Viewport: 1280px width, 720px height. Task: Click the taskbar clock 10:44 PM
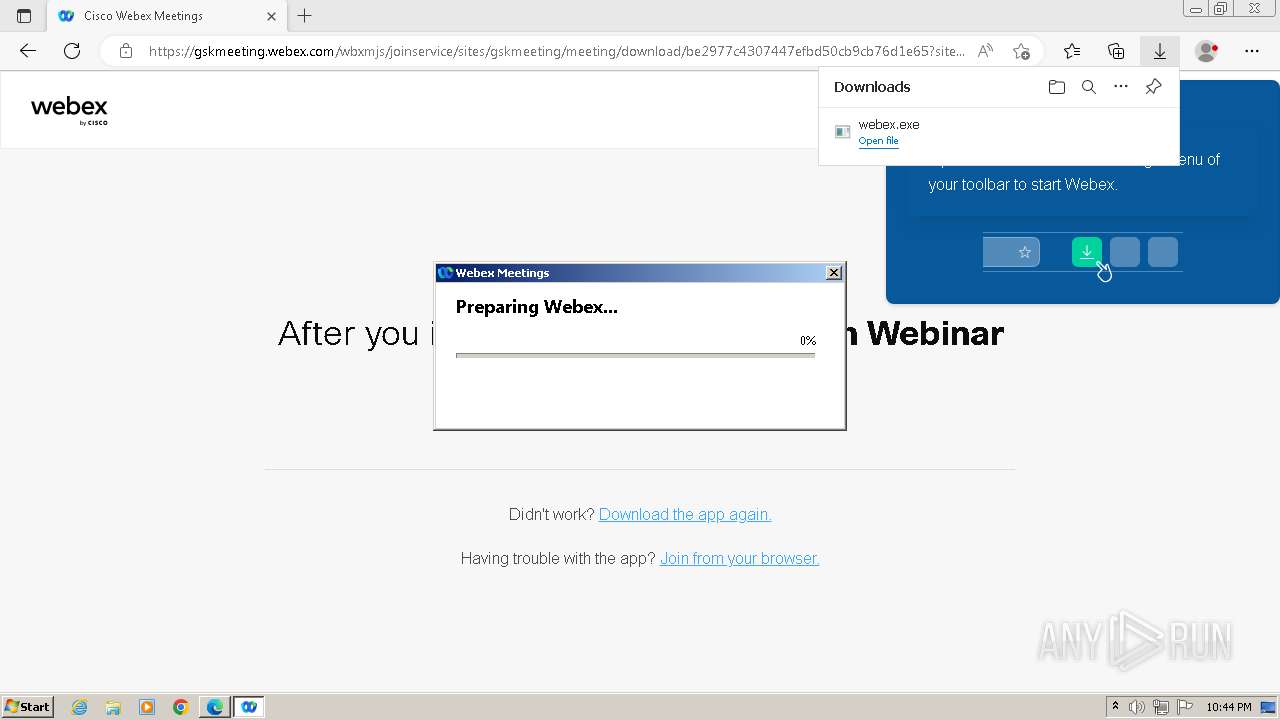(x=1229, y=707)
